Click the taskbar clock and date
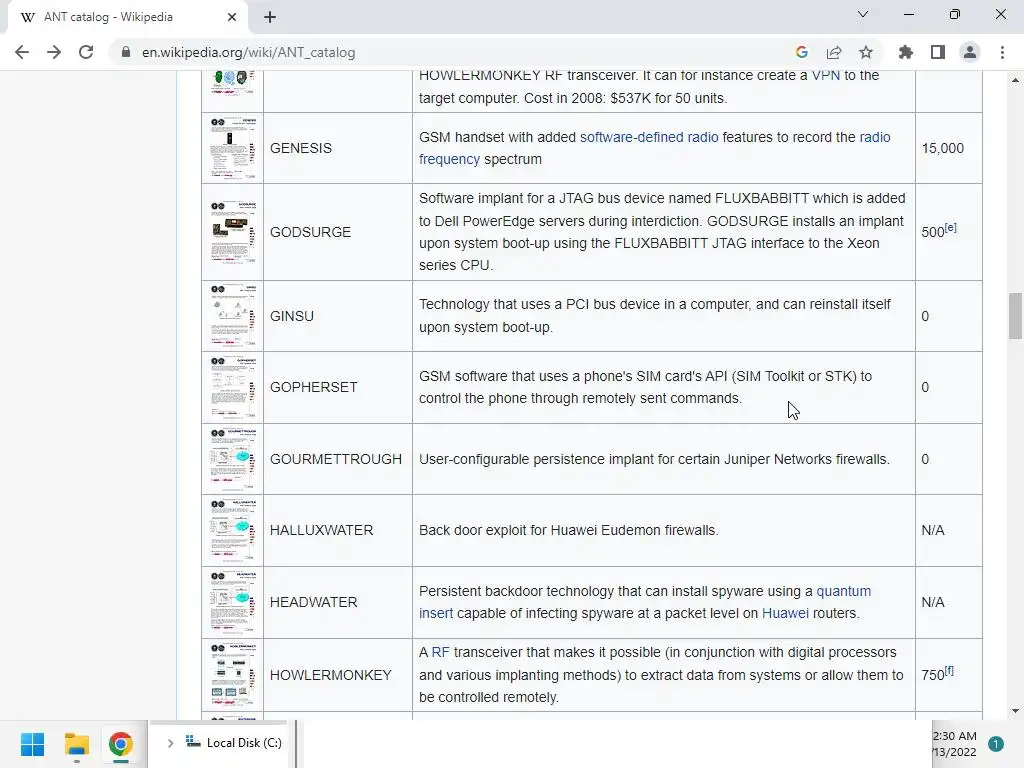This screenshot has width=1024, height=768. coord(954,744)
